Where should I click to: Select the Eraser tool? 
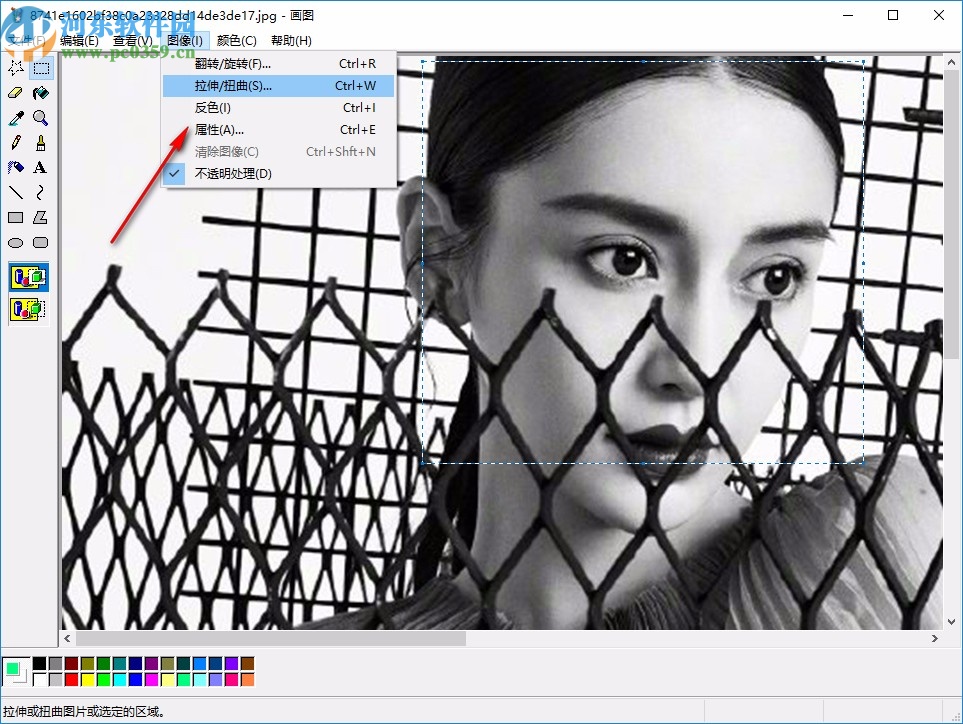pyautogui.click(x=16, y=93)
